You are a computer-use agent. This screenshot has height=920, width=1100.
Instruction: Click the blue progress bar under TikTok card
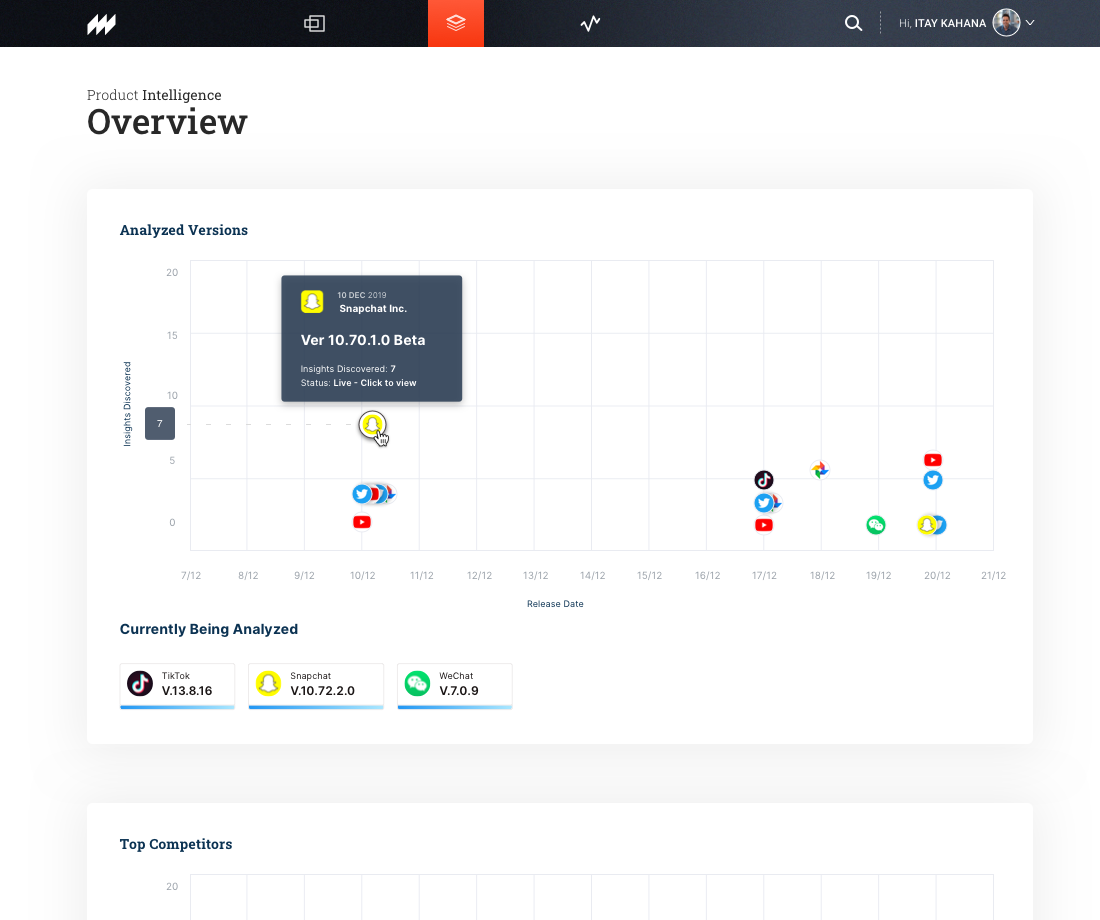(177, 707)
